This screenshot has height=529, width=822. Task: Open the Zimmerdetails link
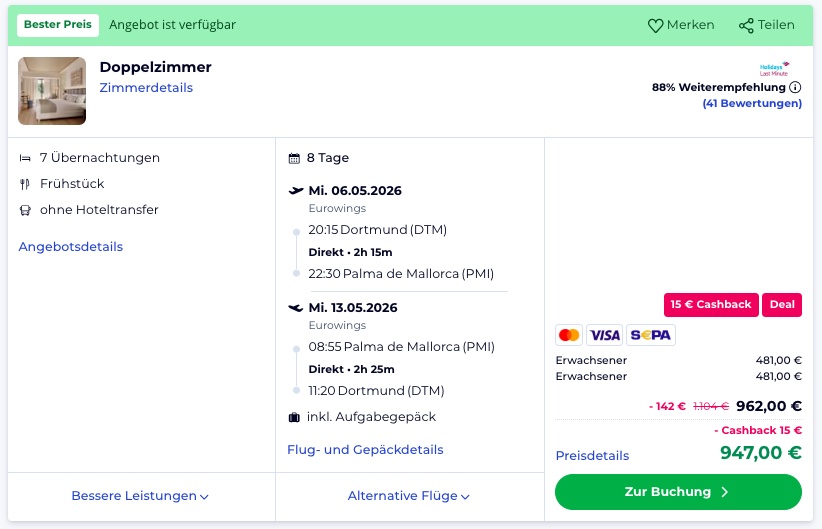tap(146, 88)
